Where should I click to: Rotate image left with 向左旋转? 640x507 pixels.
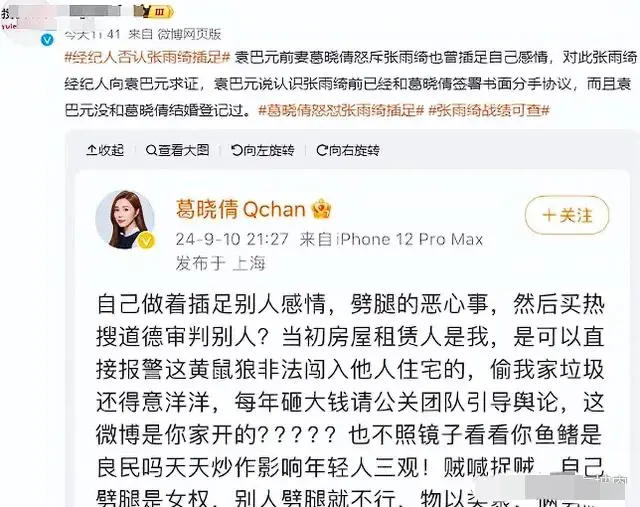[262, 151]
